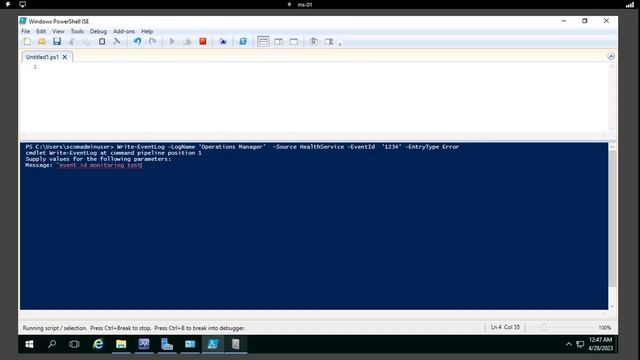Select the Untitled1.ps1 script tab
This screenshot has width=640, height=360.
point(42,57)
